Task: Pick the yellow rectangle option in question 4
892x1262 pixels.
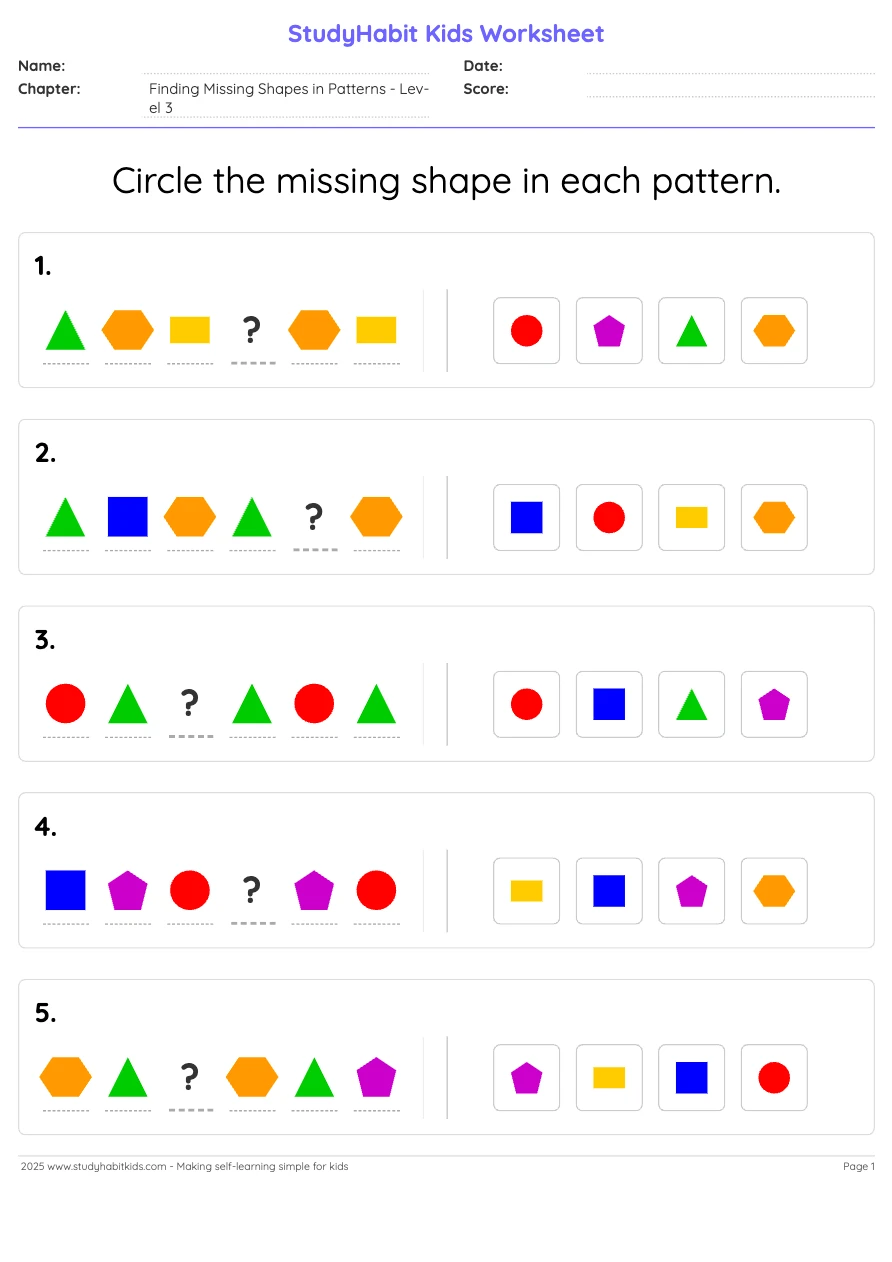Action: click(x=527, y=891)
